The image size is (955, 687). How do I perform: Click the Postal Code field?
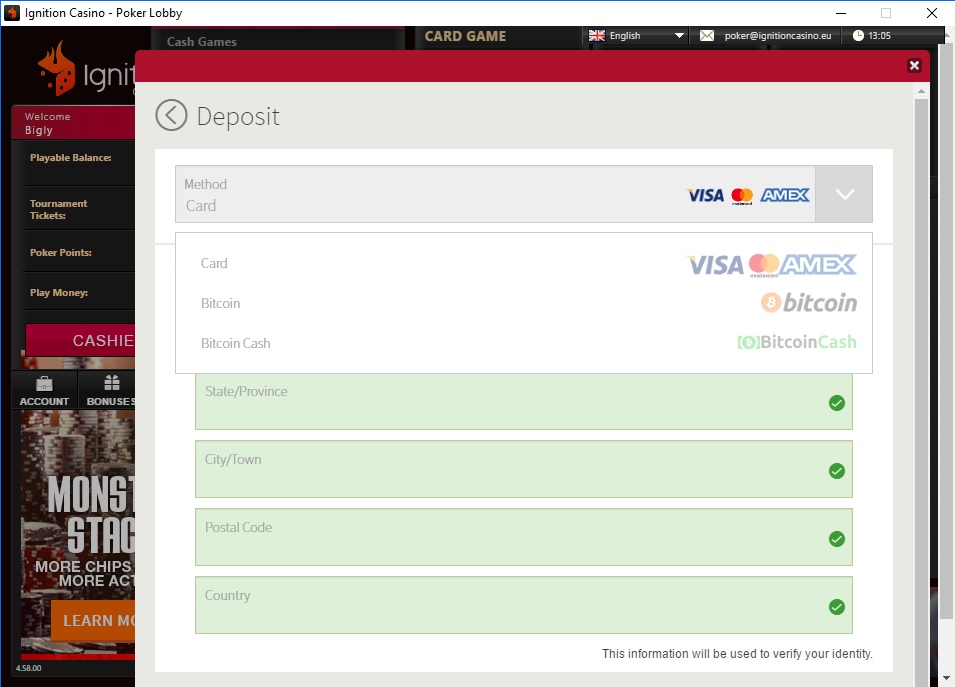pos(524,537)
